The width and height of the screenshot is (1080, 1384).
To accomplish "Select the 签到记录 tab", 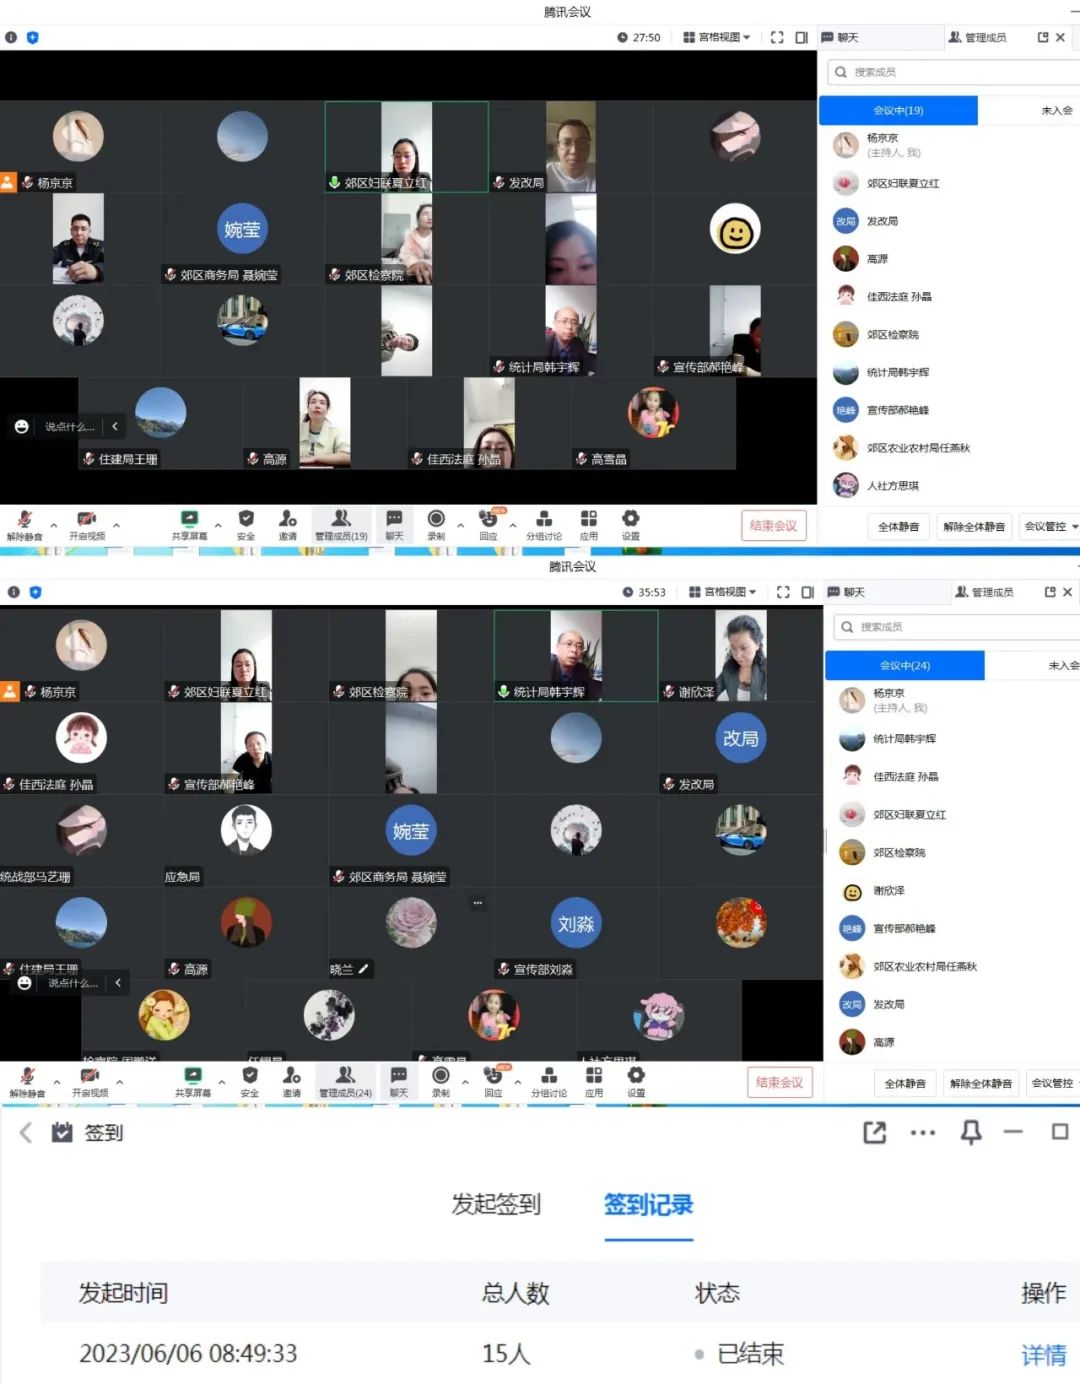I will click(x=648, y=1204).
